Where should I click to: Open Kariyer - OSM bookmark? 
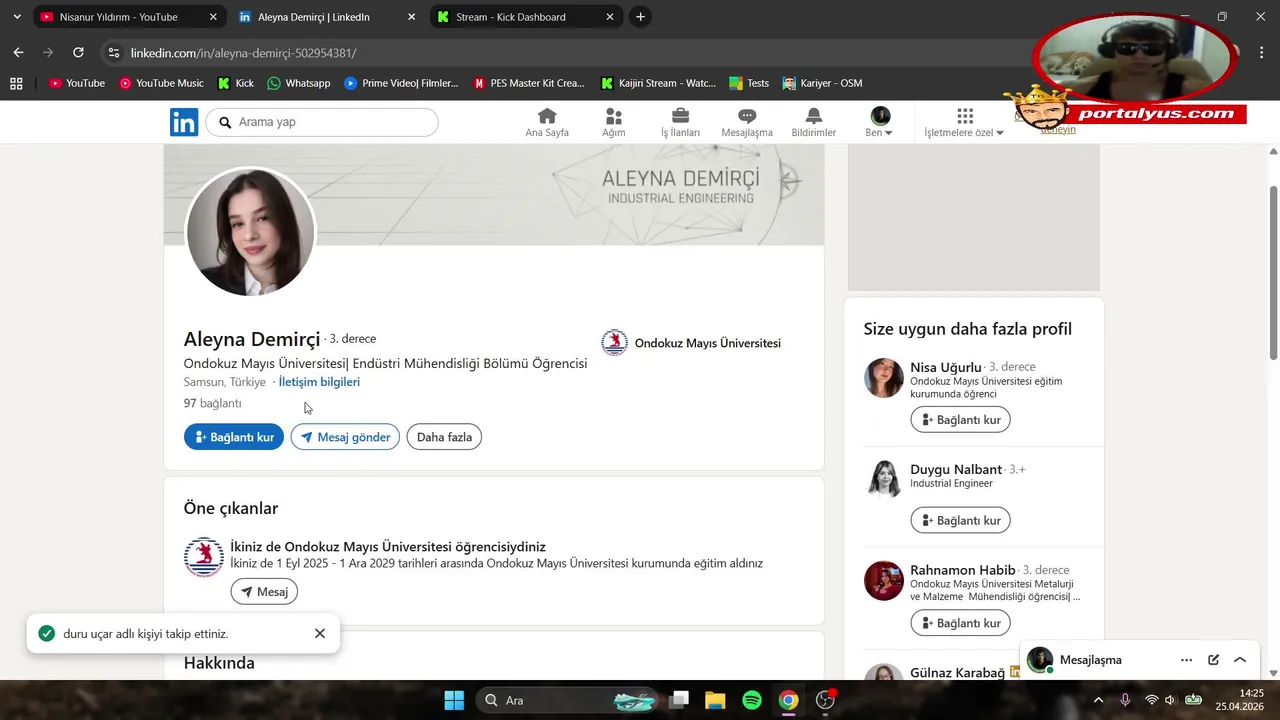(x=822, y=83)
